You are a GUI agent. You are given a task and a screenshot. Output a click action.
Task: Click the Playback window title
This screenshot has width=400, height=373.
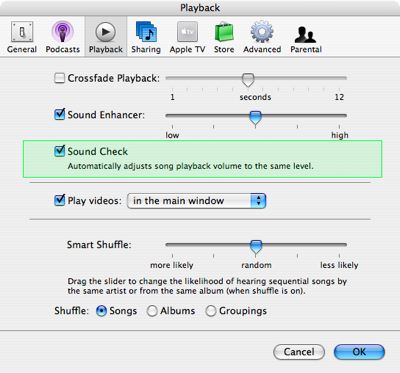click(200, 8)
